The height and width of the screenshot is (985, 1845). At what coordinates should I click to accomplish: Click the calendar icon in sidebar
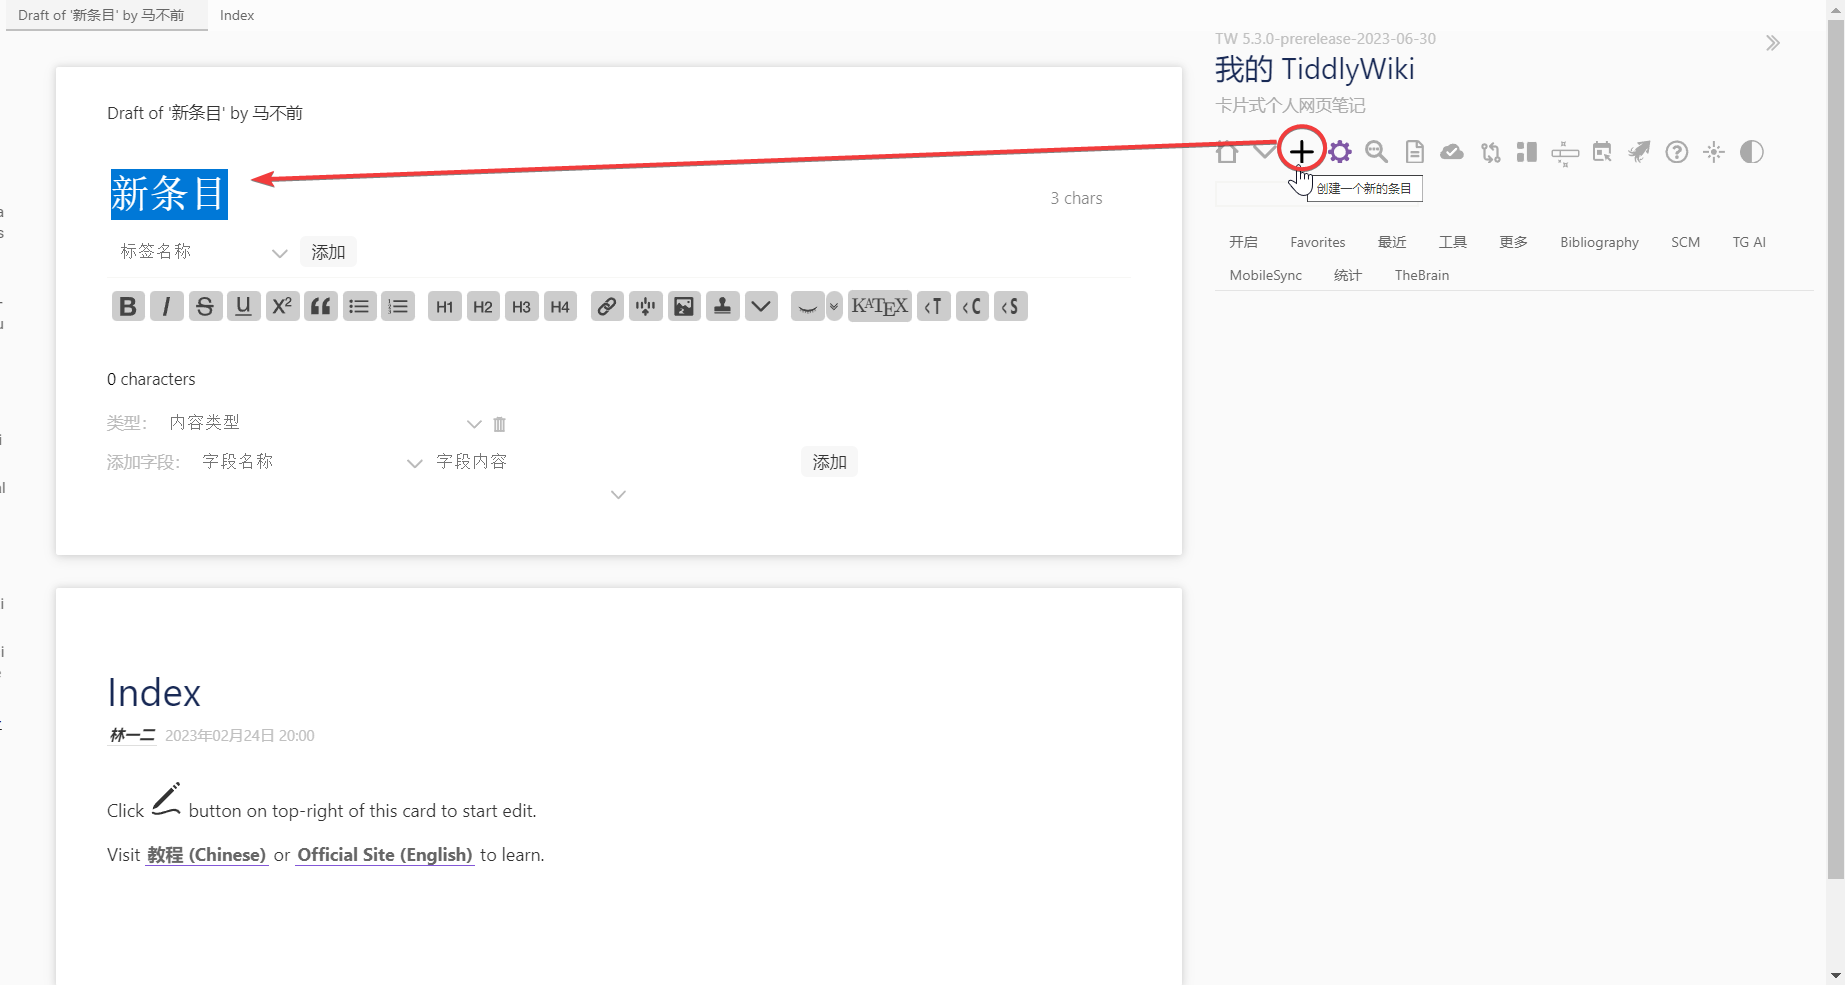1602,152
